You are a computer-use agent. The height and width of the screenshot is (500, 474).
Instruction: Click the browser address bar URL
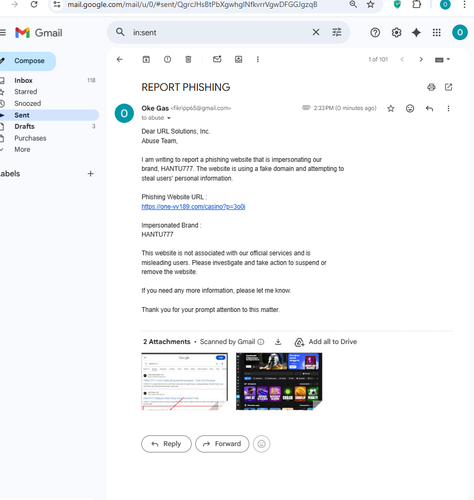coord(192,4)
